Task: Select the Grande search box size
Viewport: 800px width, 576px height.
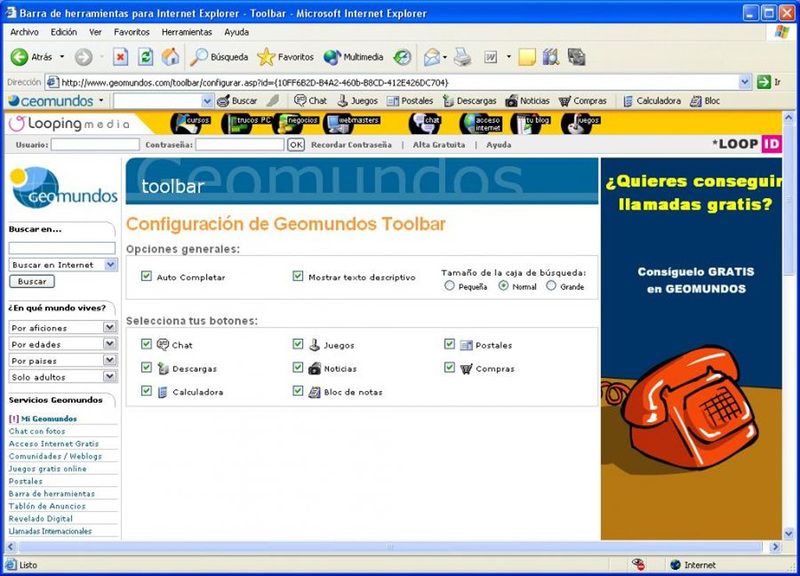Action: coord(551,286)
